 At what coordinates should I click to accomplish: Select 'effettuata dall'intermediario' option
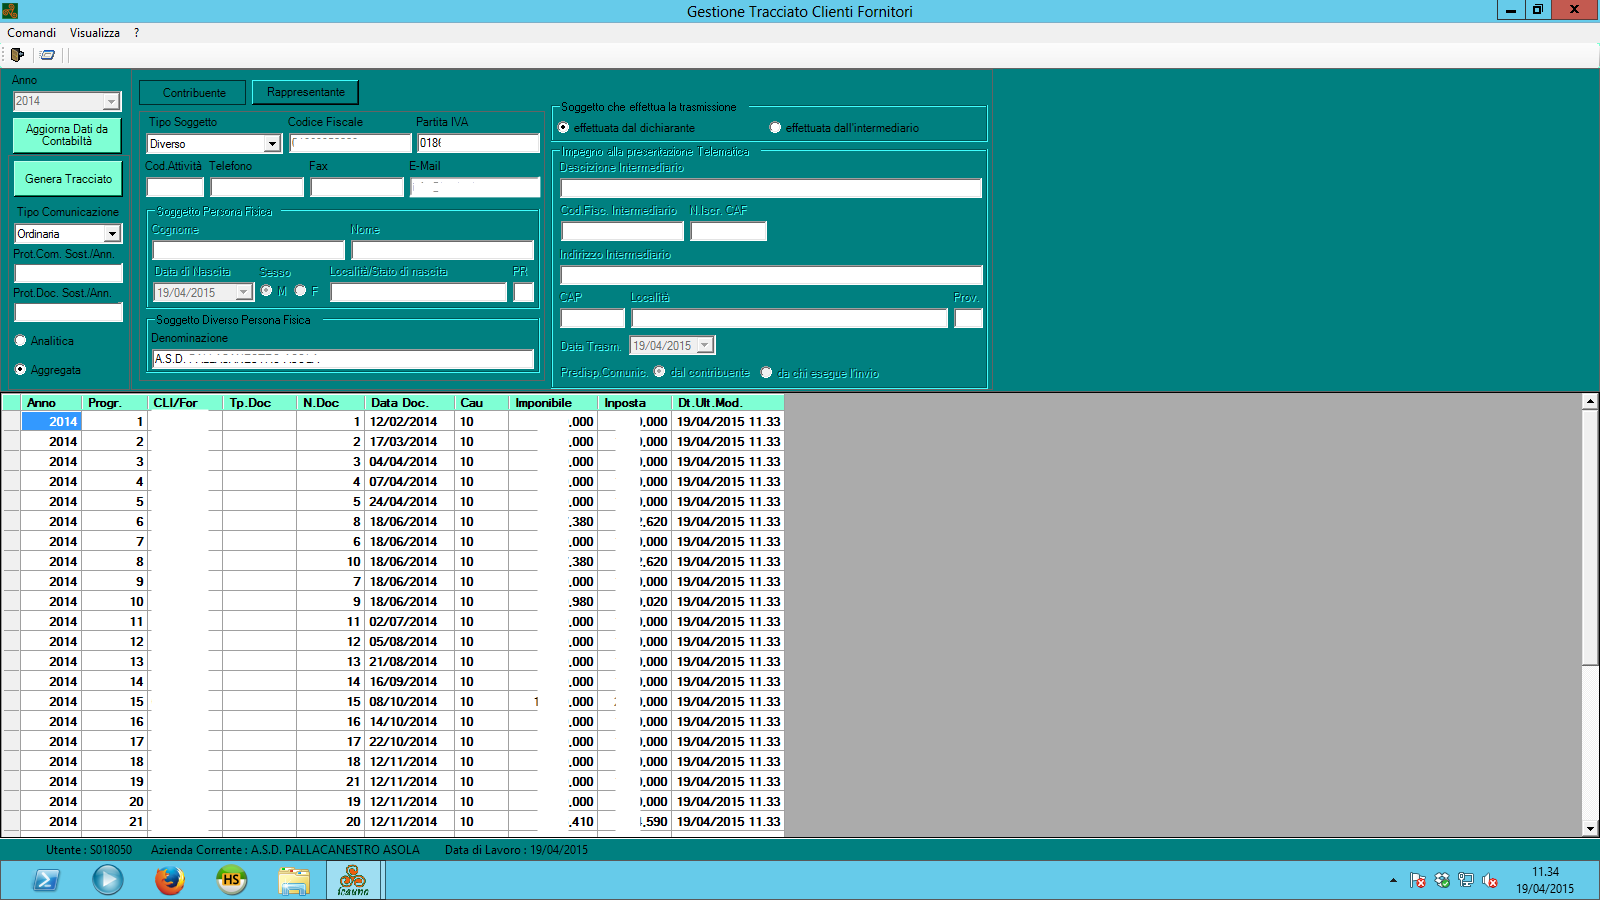(775, 128)
